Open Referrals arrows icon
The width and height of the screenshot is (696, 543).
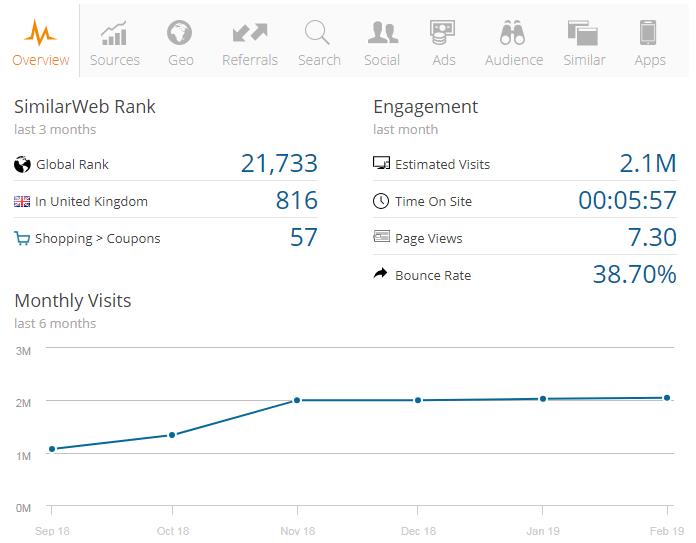(249, 33)
